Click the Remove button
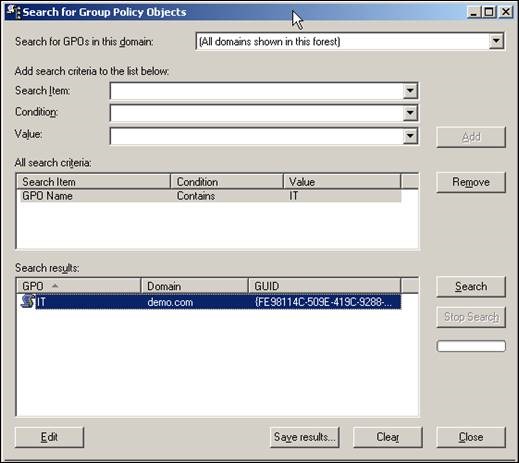The image size is (519, 463). [x=471, y=182]
